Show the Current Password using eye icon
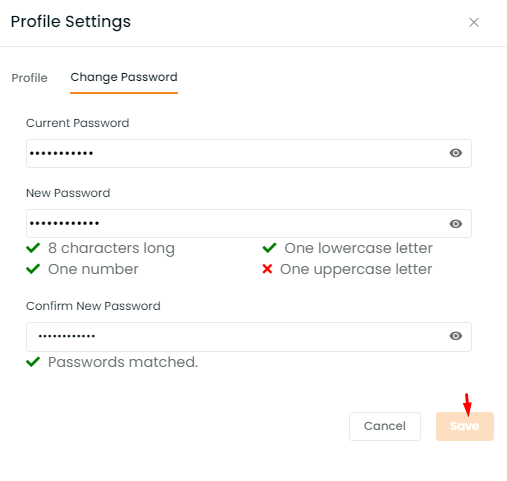 pyautogui.click(x=455, y=153)
